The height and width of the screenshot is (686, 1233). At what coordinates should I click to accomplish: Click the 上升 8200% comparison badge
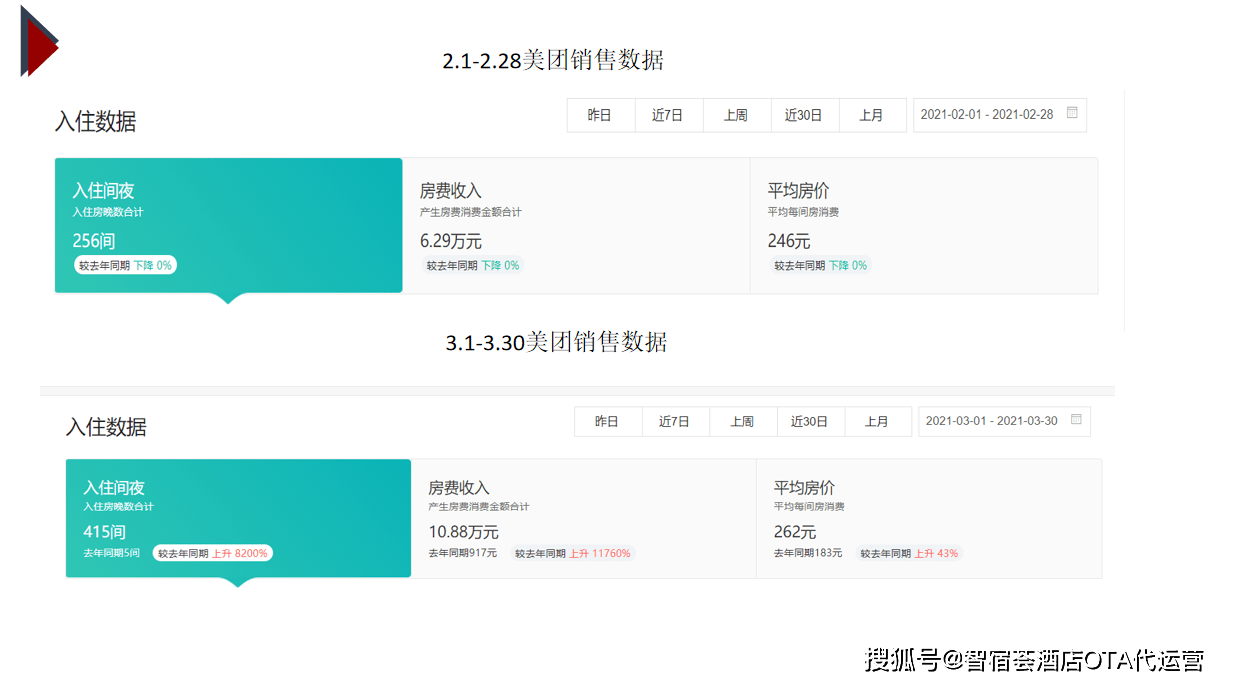coord(212,553)
